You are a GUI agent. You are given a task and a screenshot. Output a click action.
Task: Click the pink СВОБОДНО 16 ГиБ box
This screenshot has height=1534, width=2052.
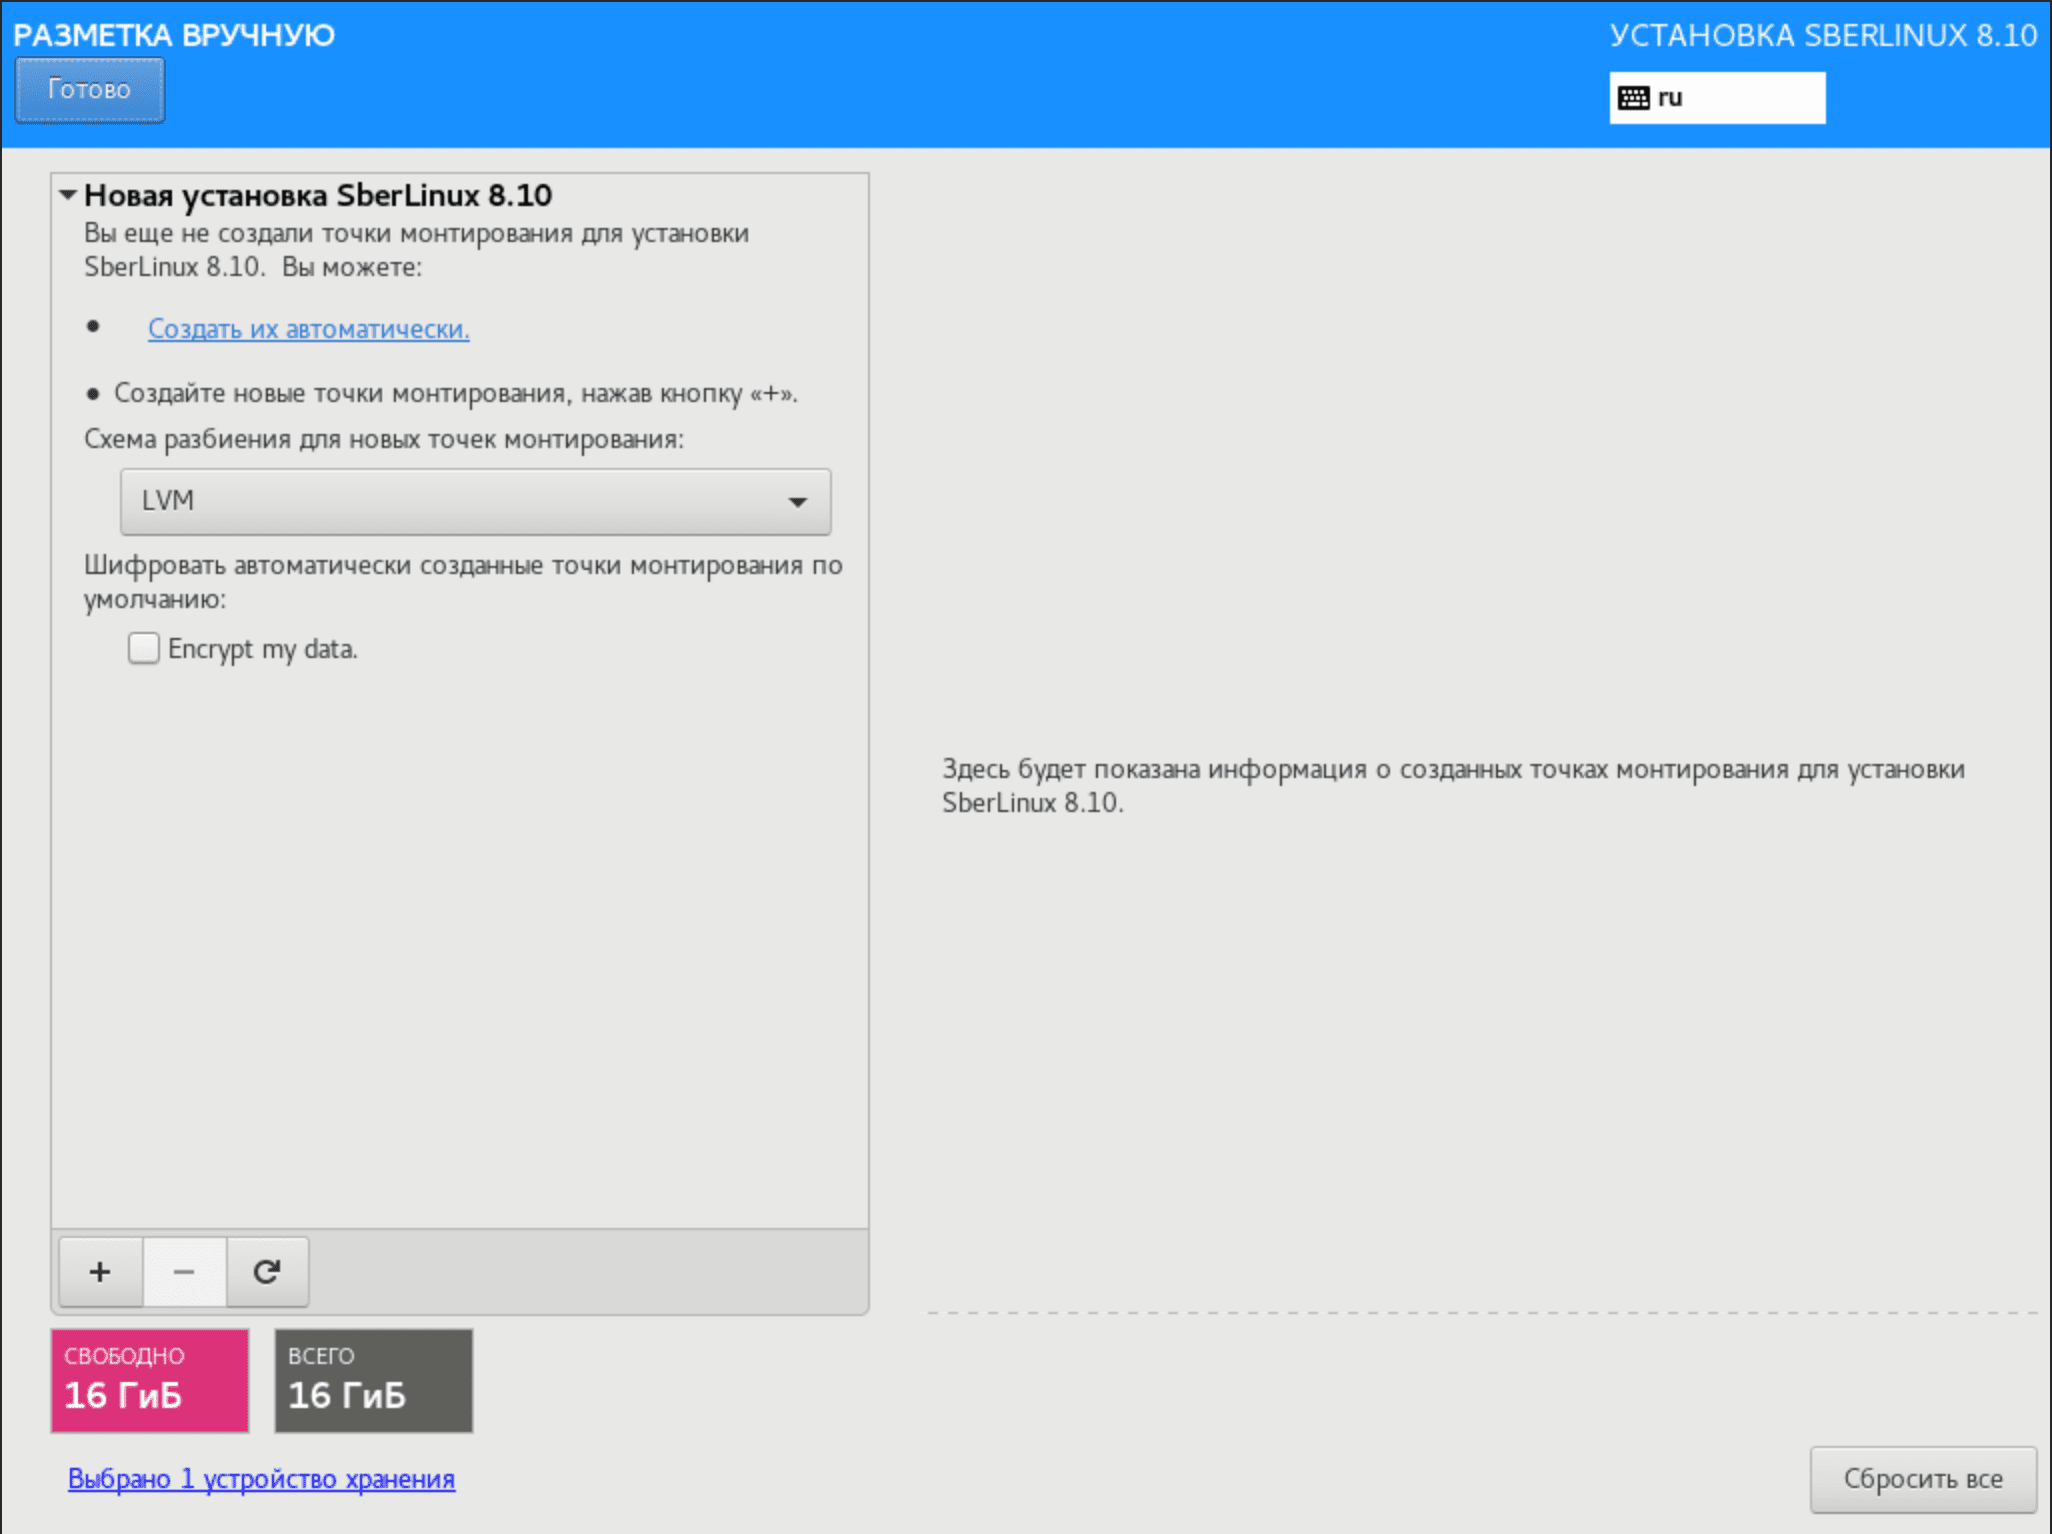coord(150,1380)
